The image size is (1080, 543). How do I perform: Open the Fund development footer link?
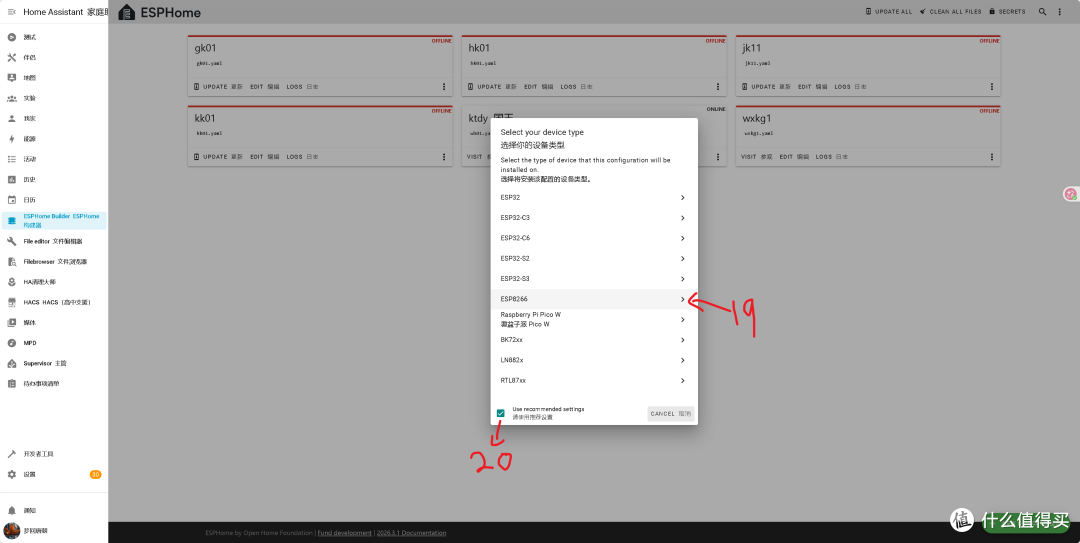point(344,533)
